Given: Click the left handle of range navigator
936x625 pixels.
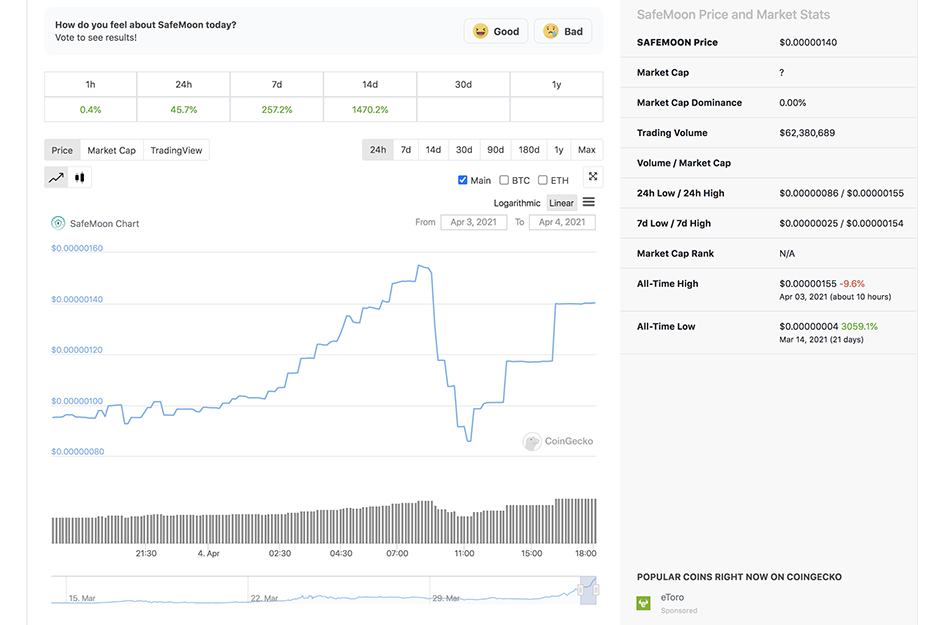Looking at the screenshot, I should pyautogui.click(x=581, y=591).
